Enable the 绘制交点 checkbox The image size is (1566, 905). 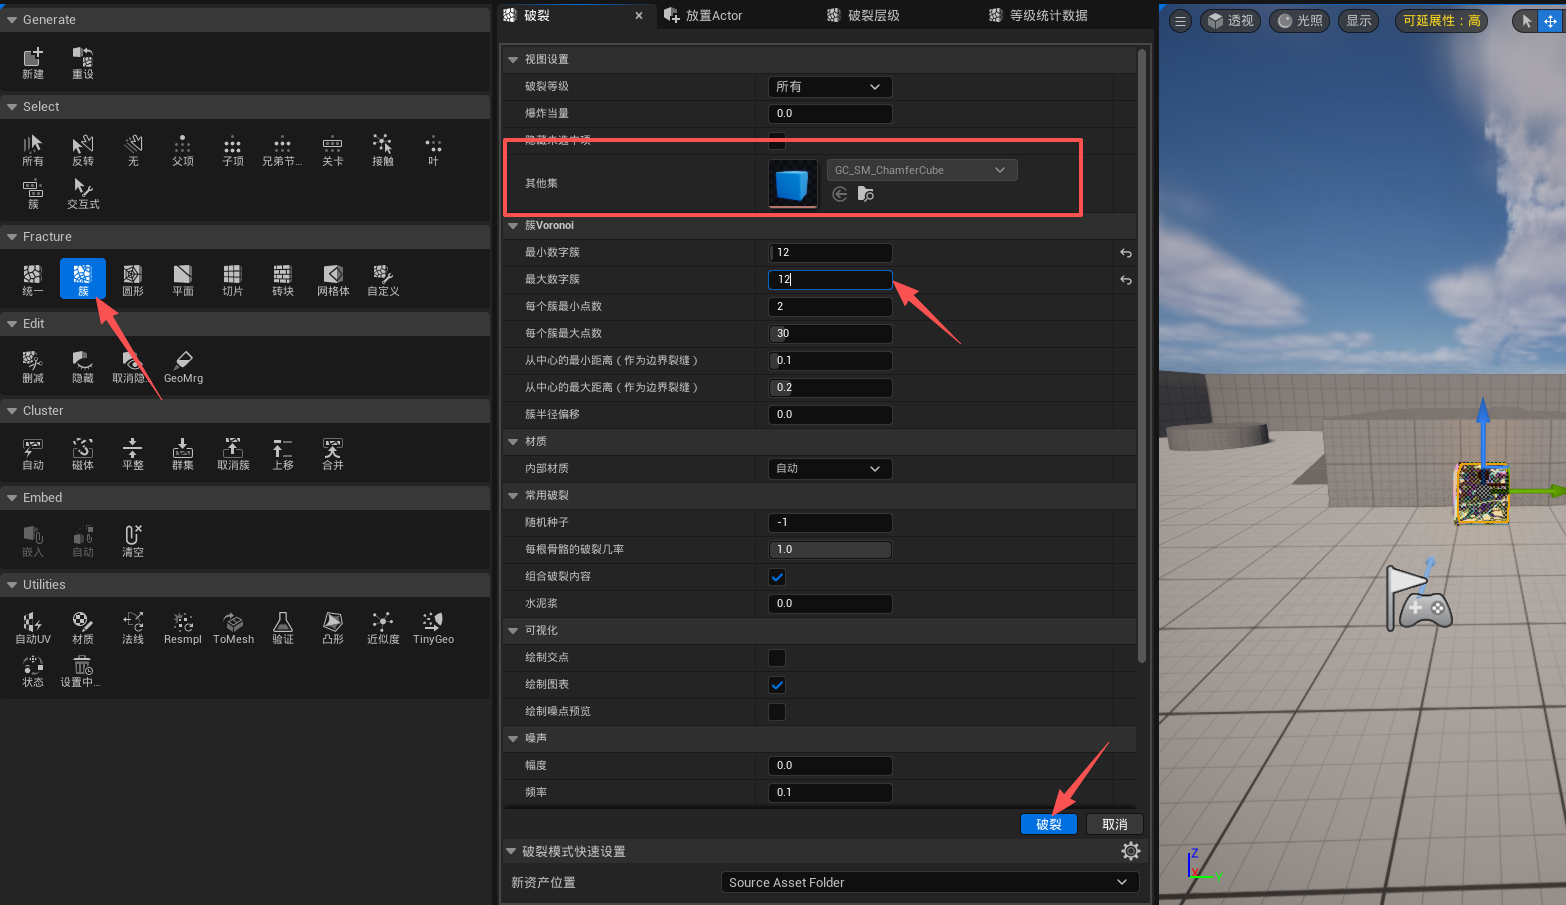click(x=777, y=658)
